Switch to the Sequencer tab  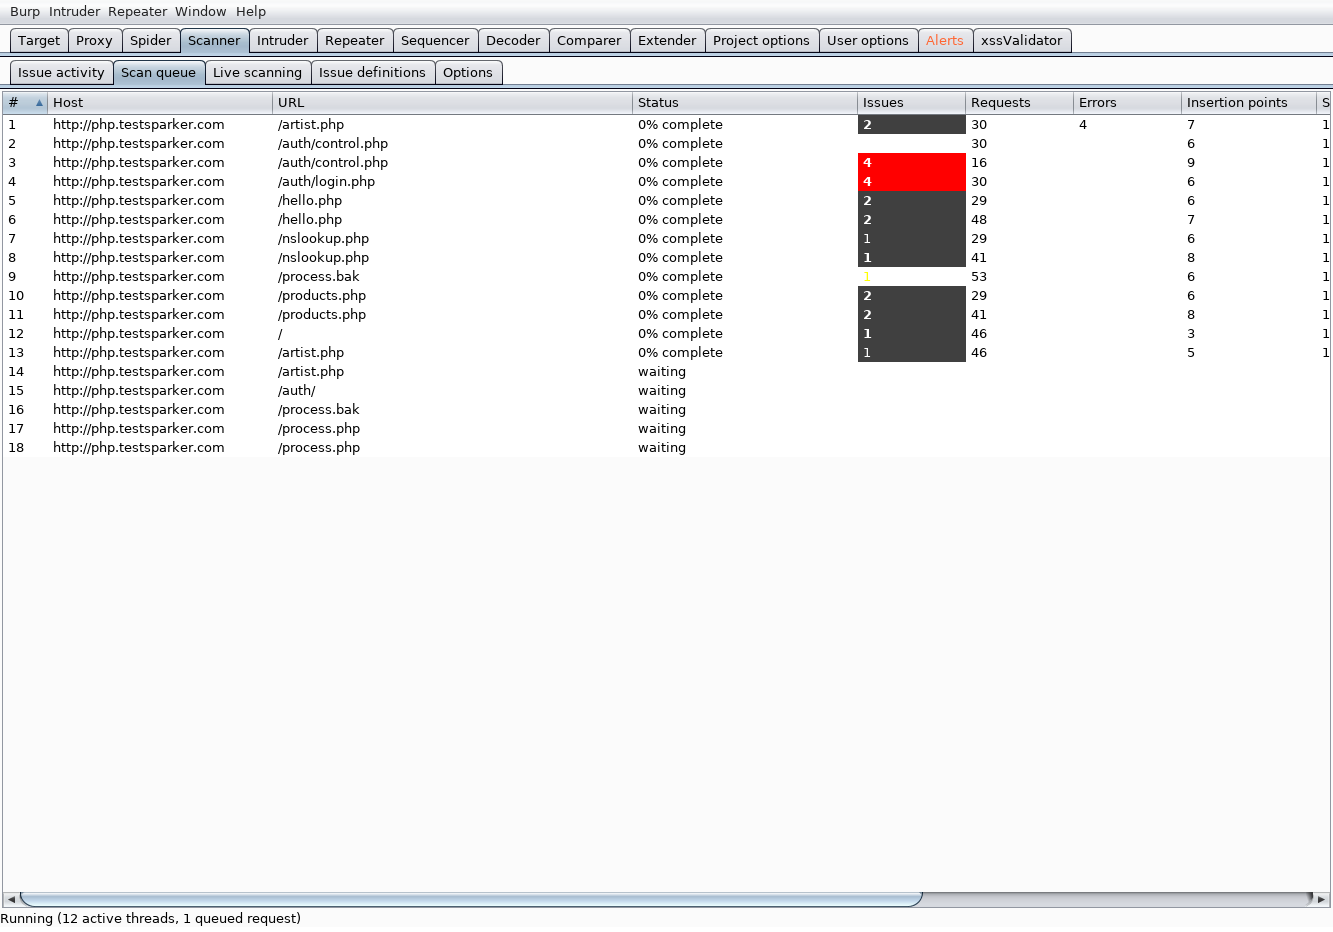tap(435, 41)
